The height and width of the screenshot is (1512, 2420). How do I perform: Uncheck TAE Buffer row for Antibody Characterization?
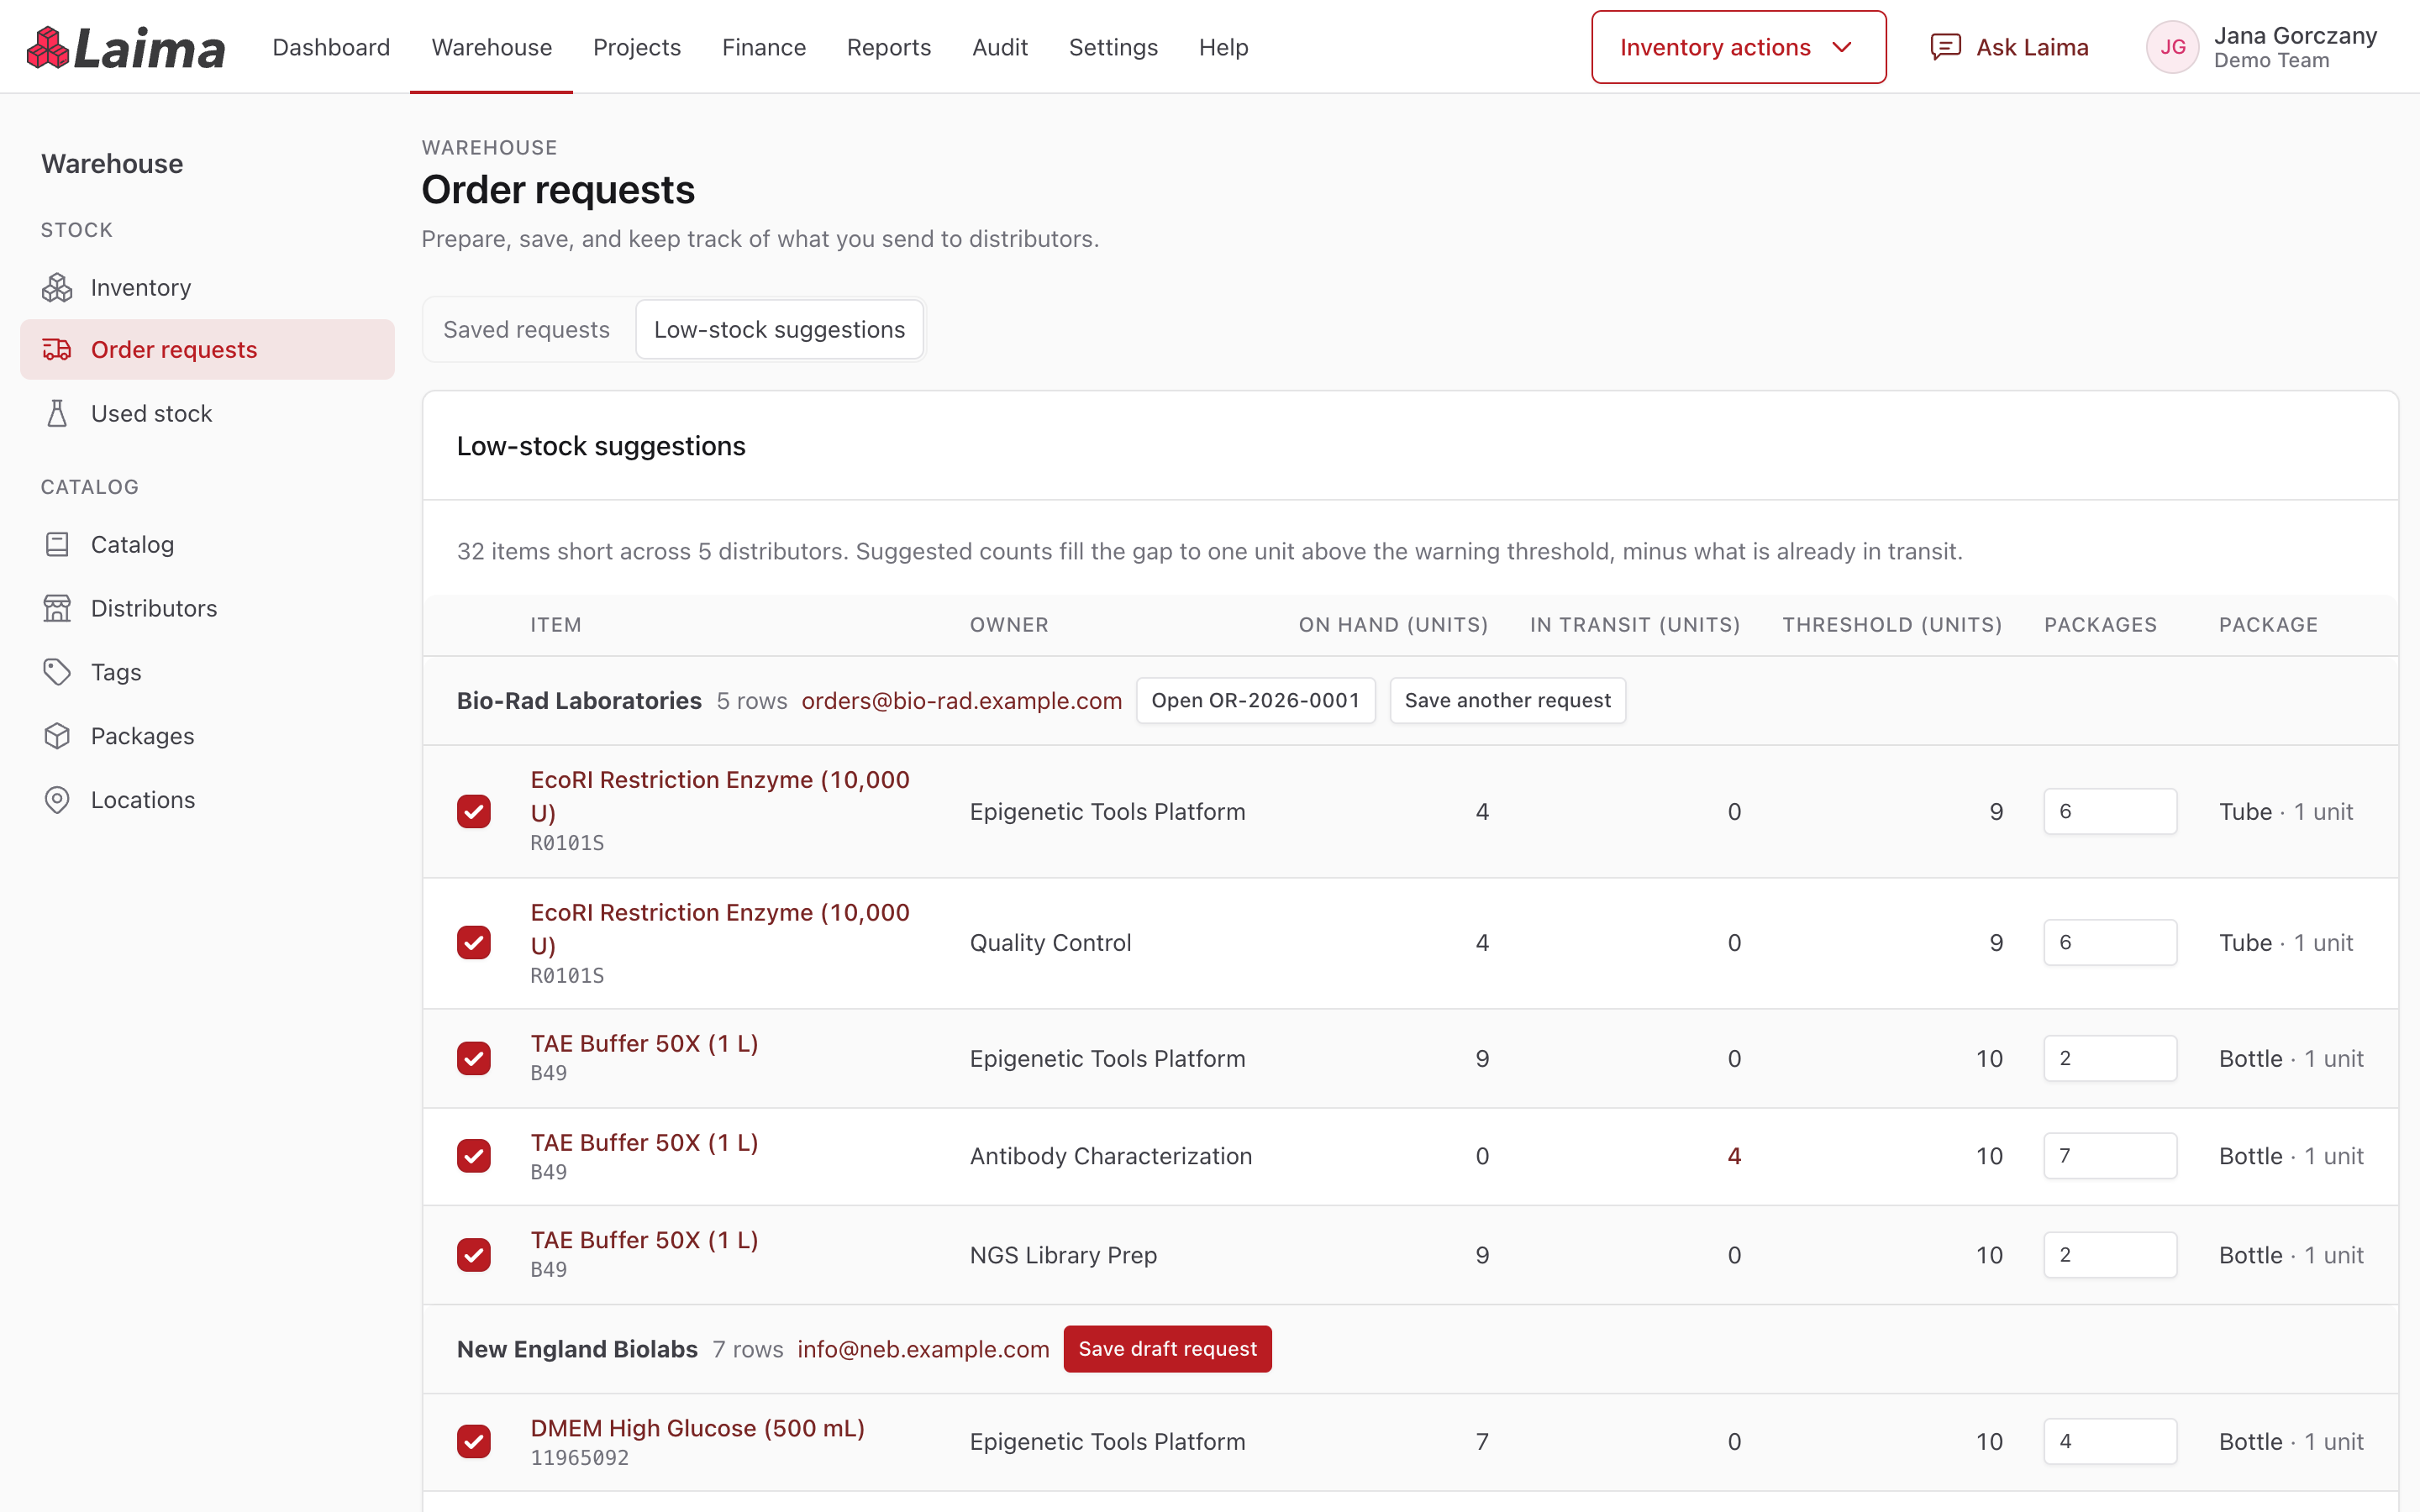coord(474,1155)
